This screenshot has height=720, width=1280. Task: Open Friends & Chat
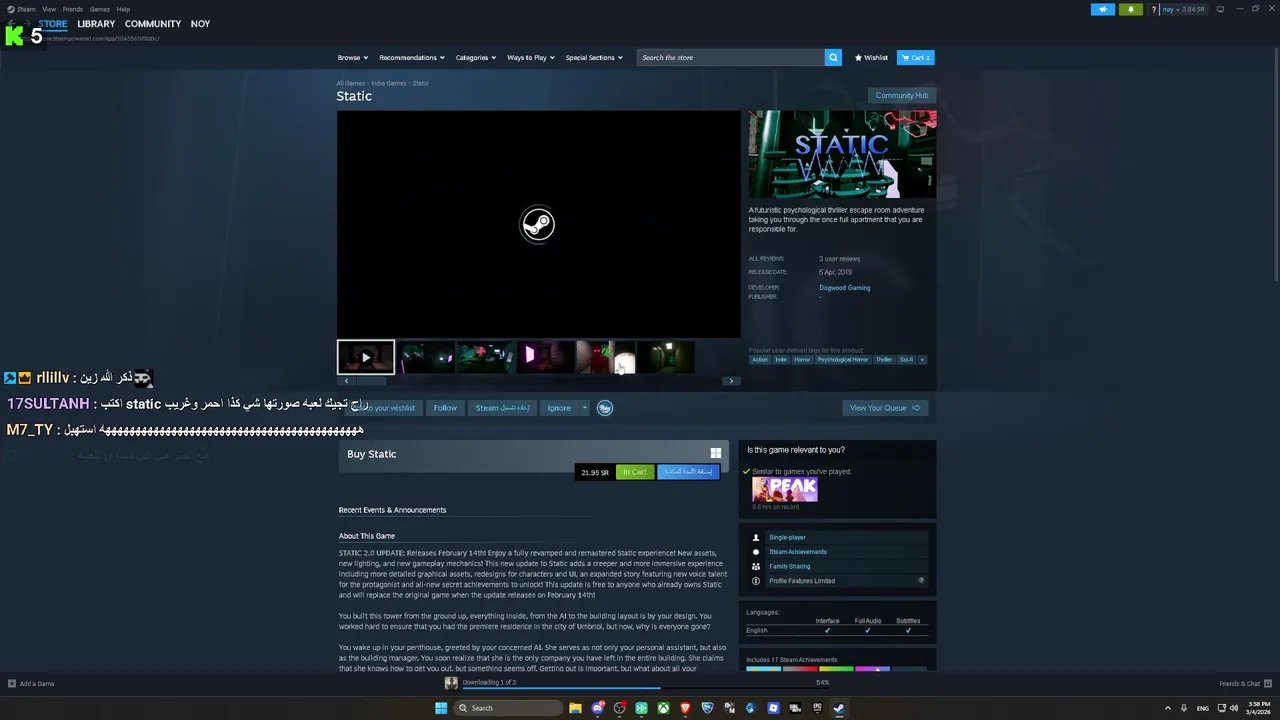1245,684
